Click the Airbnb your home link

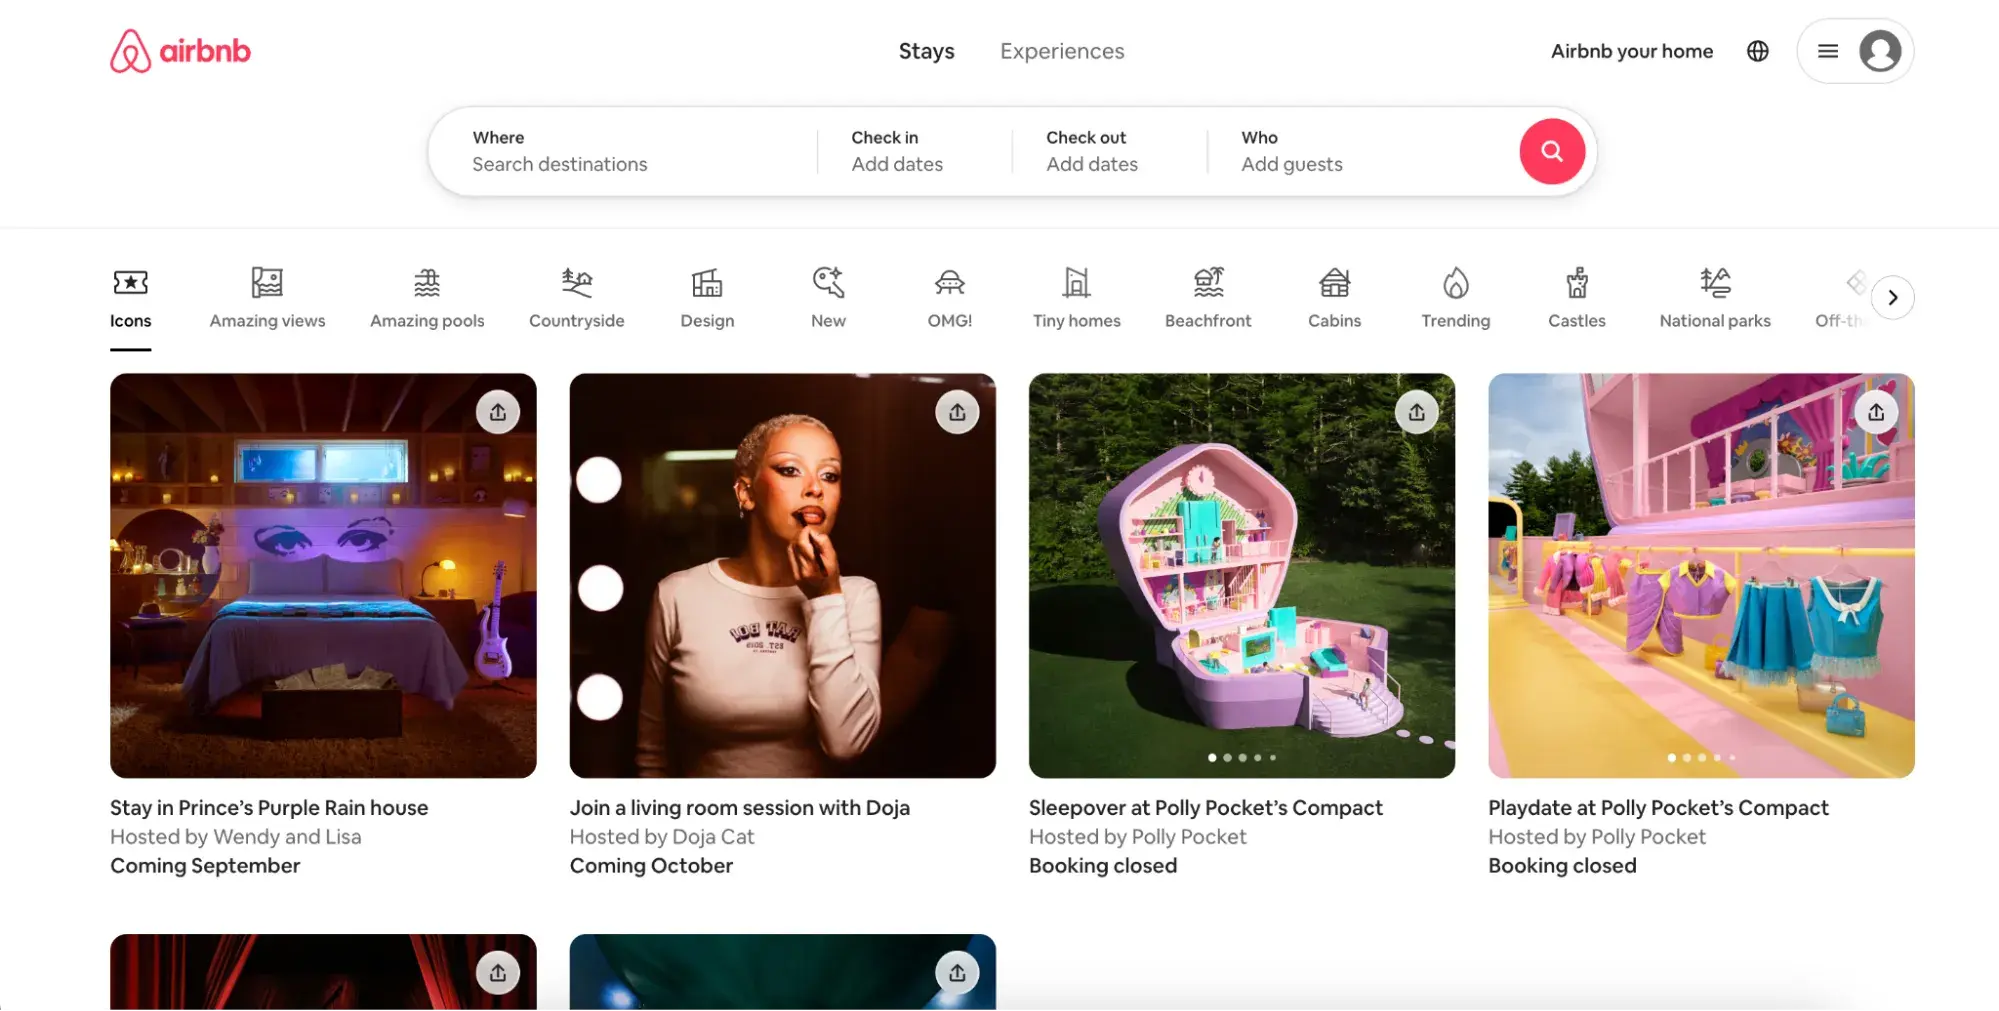[1632, 51]
